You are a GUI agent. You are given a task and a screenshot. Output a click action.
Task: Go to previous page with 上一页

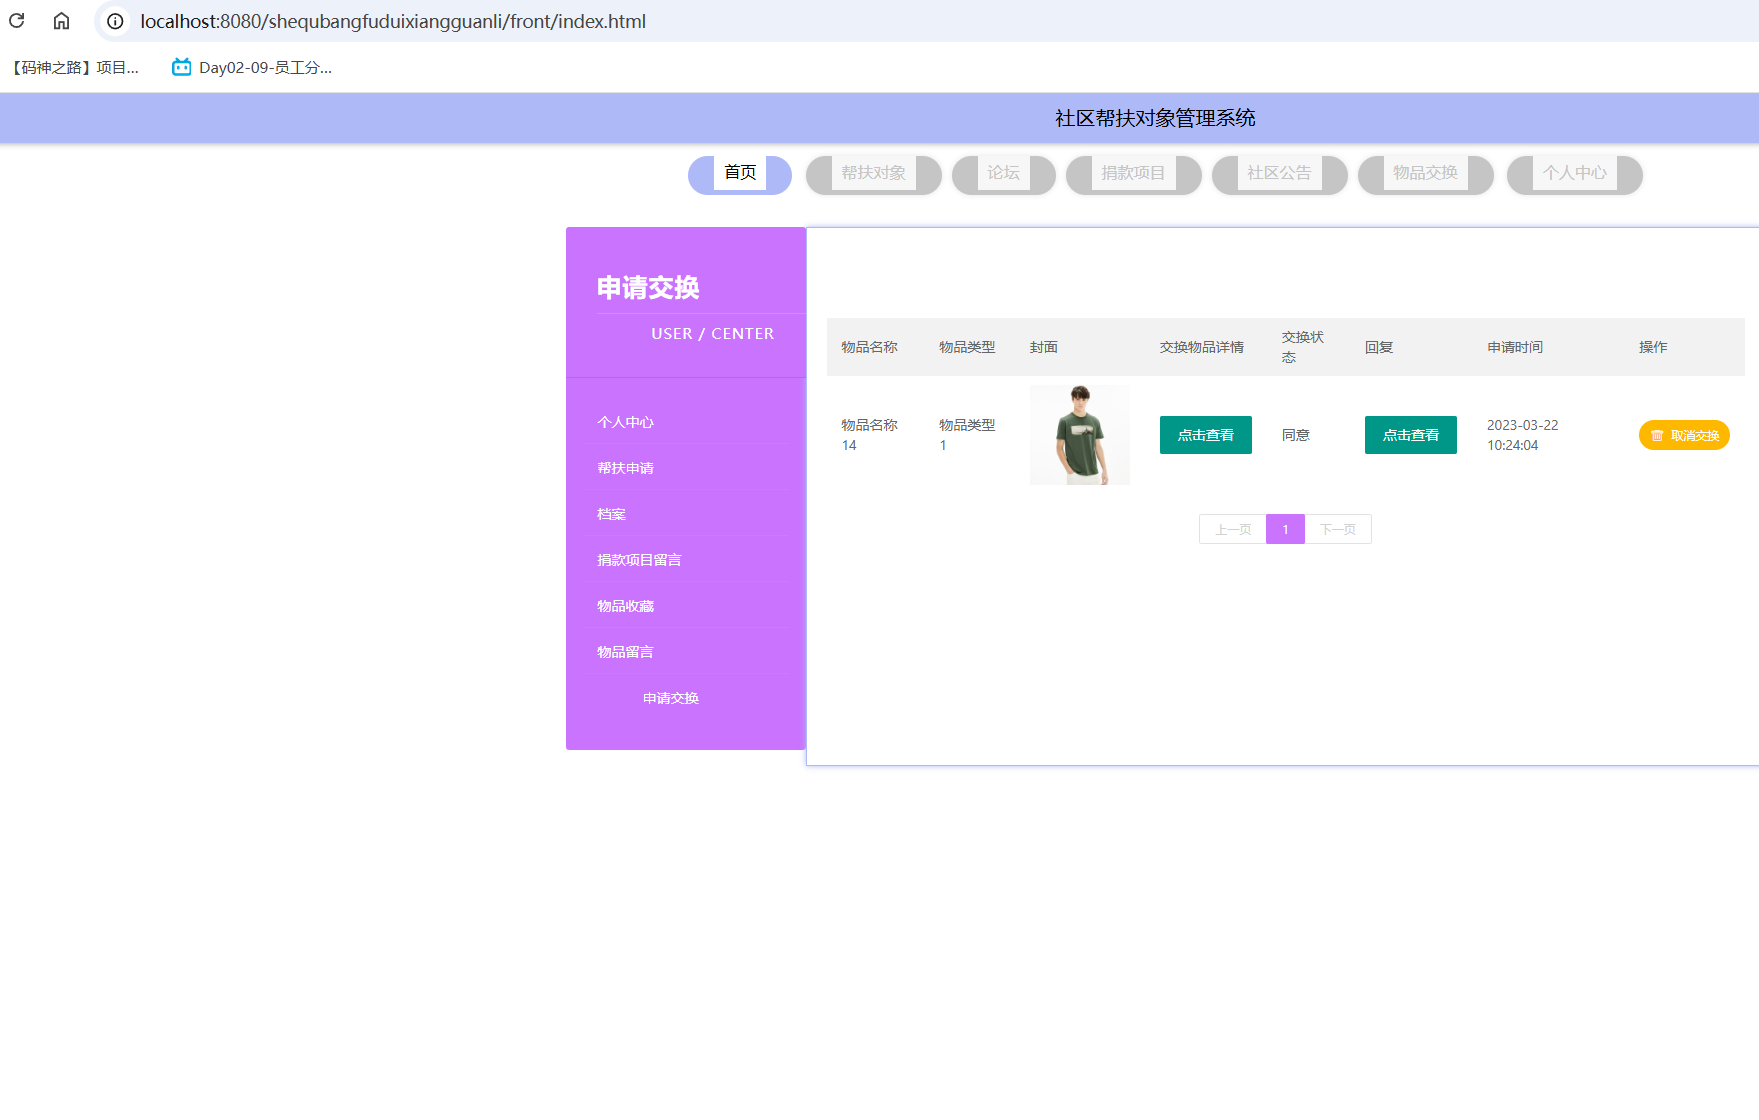click(1233, 529)
